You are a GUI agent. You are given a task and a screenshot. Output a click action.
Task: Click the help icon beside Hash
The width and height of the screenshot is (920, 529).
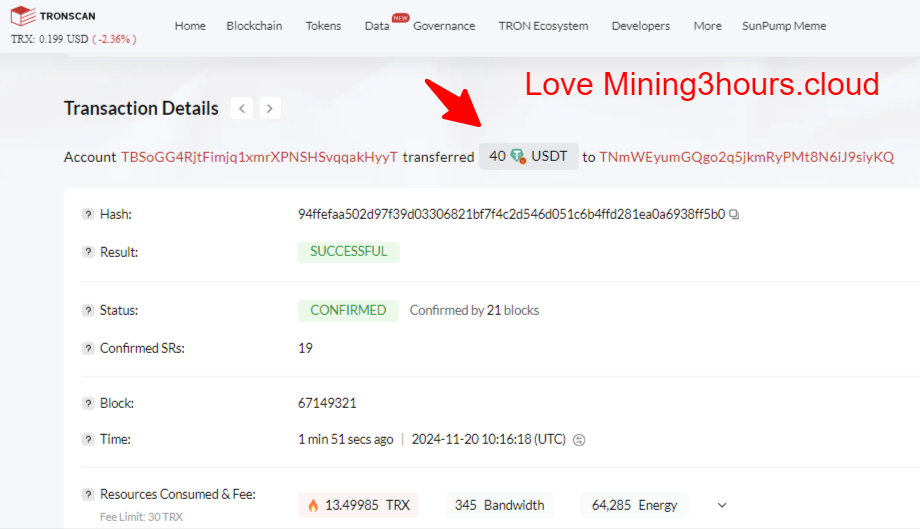point(88,214)
